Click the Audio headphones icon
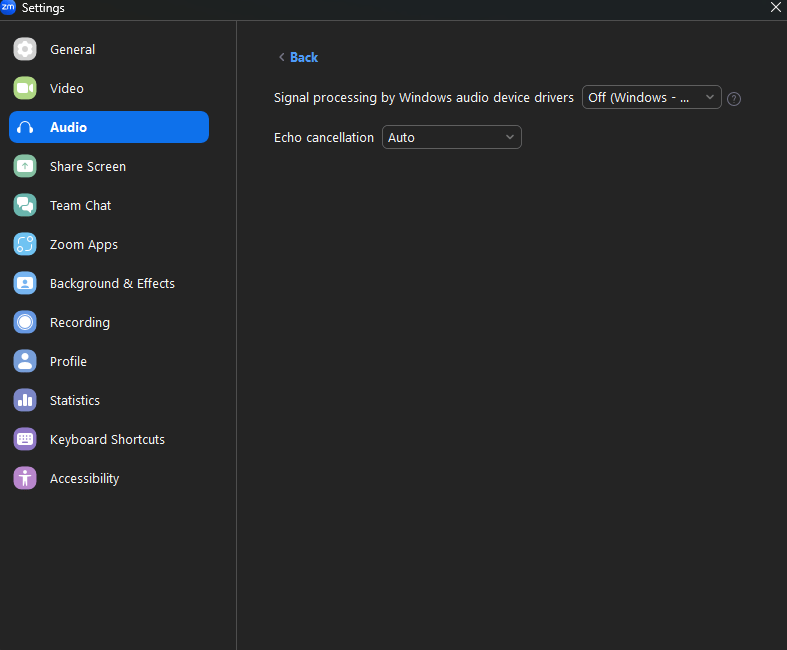Image resolution: width=787 pixels, height=650 pixels. coord(25,127)
